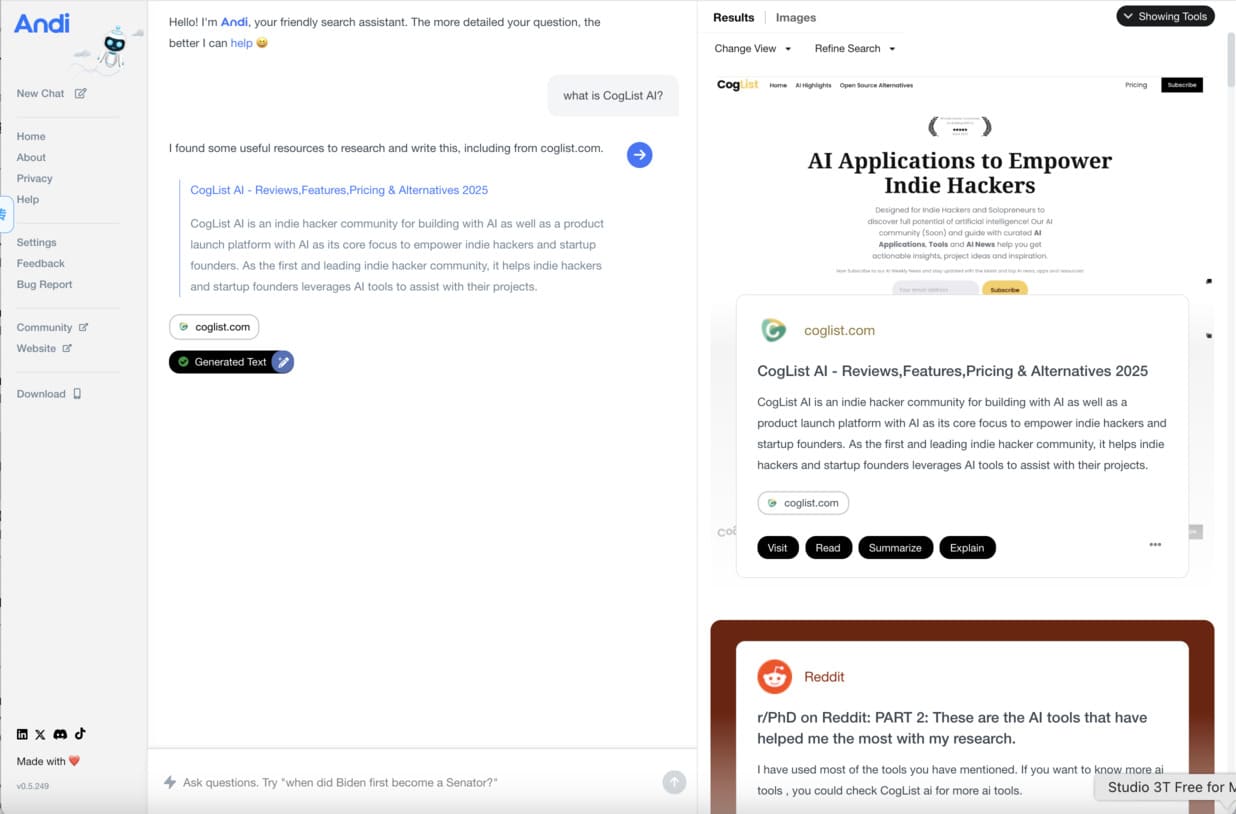Image resolution: width=1236 pixels, height=814 pixels.
Task: Click the Studio 3T Free tooltip
Action: (x=1166, y=787)
